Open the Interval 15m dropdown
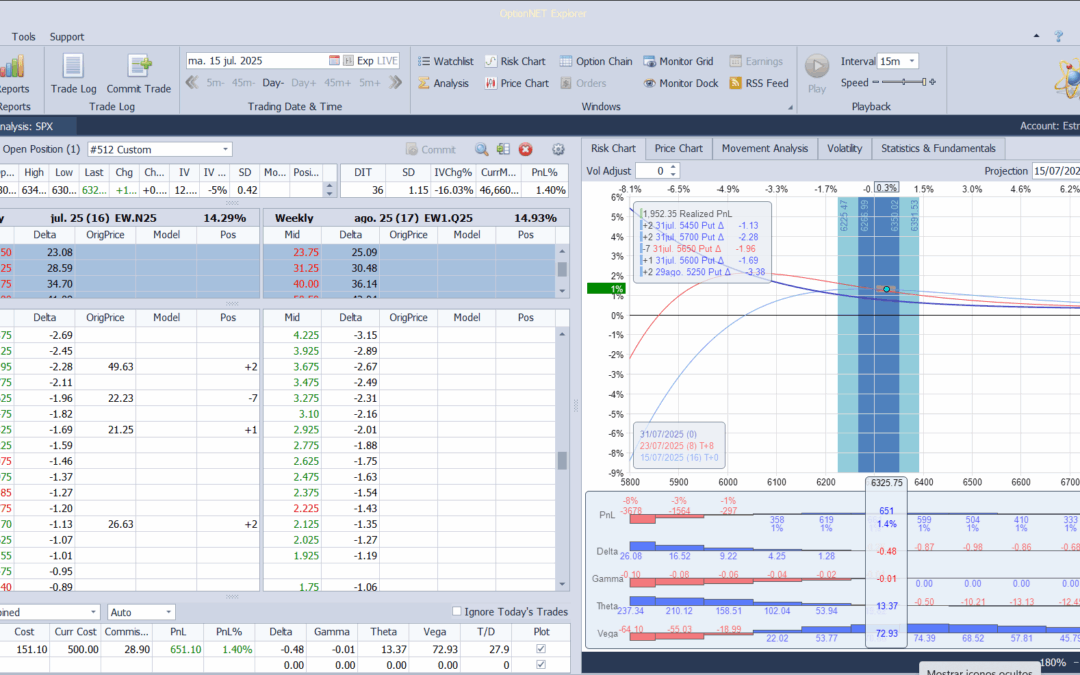This screenshot has width=1080, height=675. click(912, 61)
